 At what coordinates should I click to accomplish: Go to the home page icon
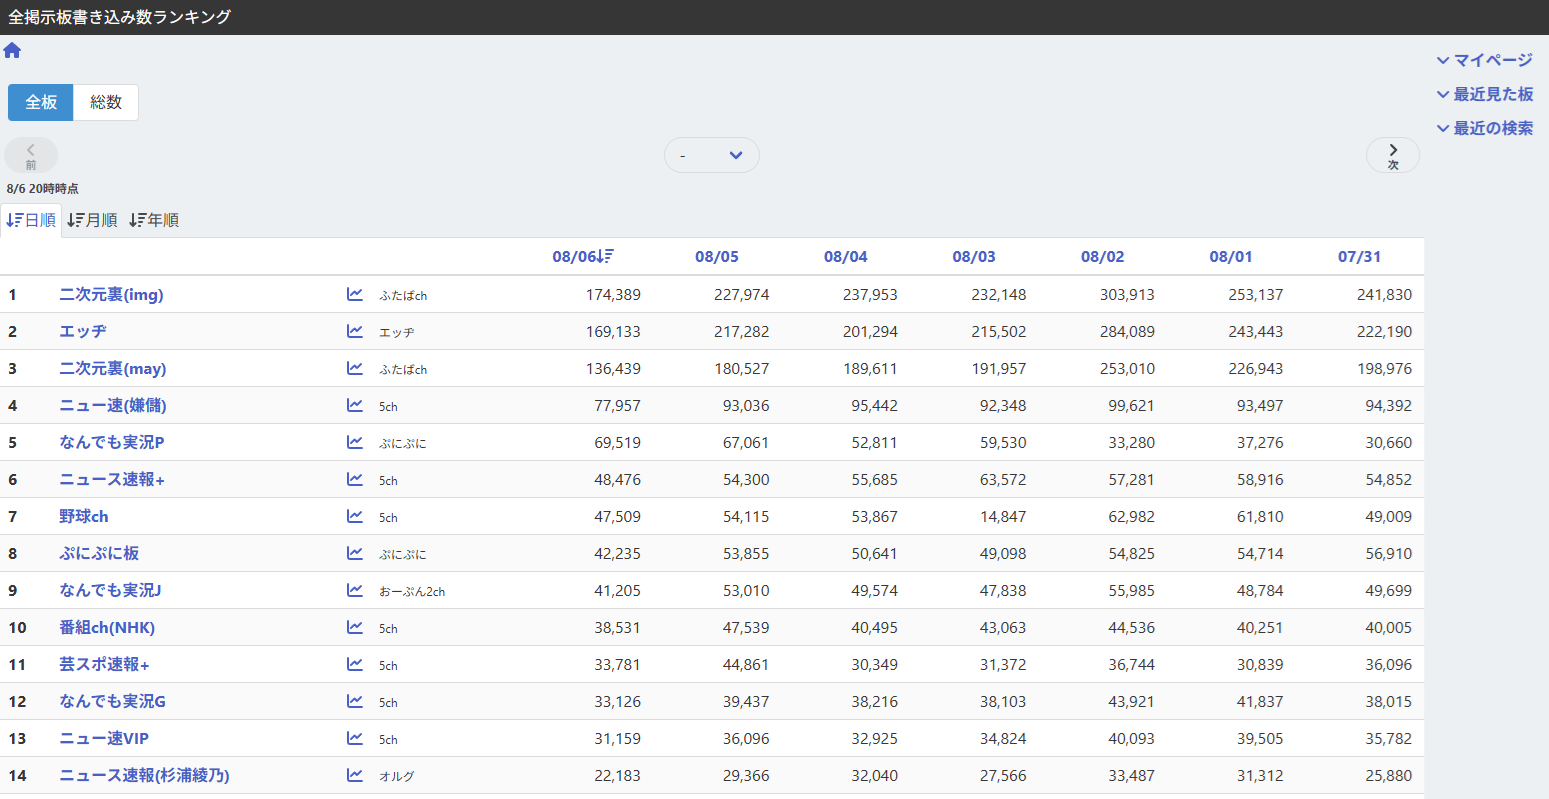(x=12, y=50)
